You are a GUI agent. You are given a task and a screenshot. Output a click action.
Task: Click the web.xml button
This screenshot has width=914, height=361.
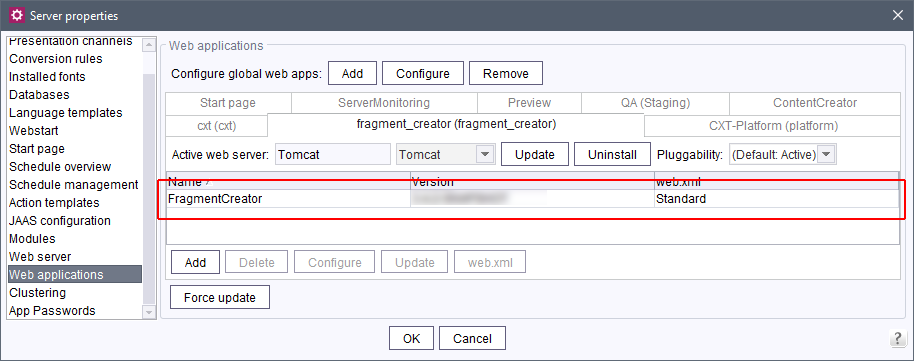[490, 262]
